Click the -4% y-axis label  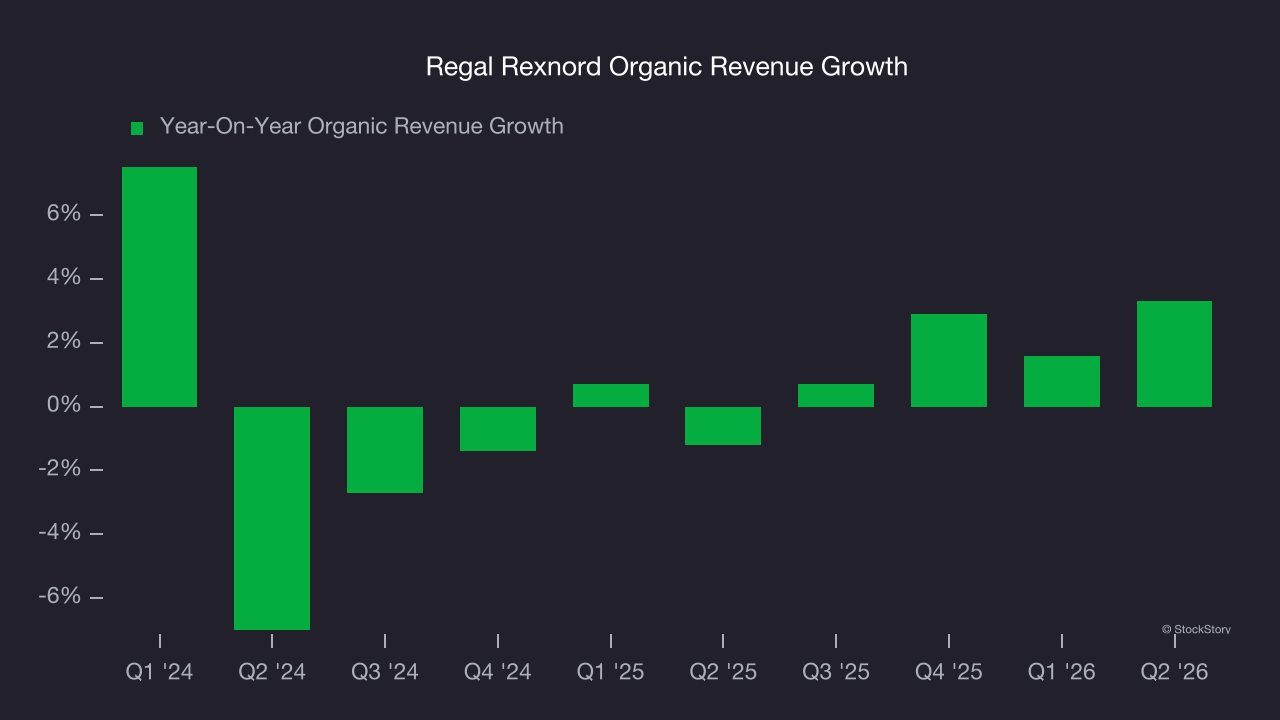point(59,533)
